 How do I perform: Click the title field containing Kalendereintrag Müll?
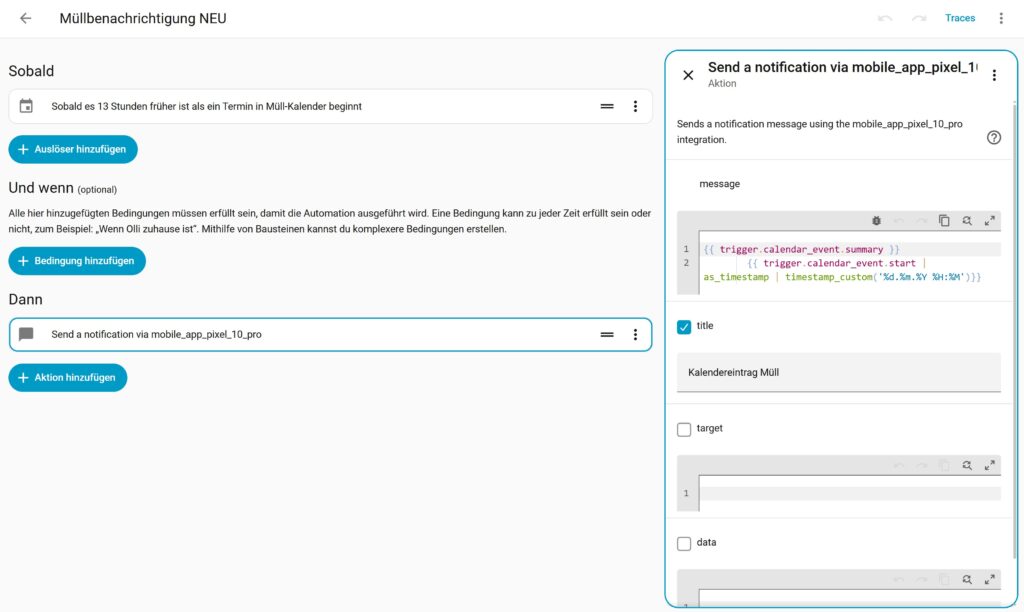click(x=839, y=372)
